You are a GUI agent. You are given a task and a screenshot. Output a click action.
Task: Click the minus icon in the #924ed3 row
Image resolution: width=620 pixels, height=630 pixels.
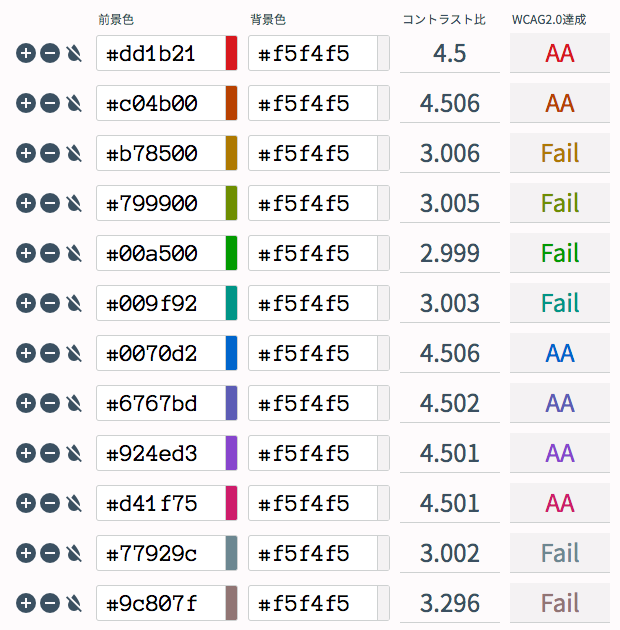50,453
